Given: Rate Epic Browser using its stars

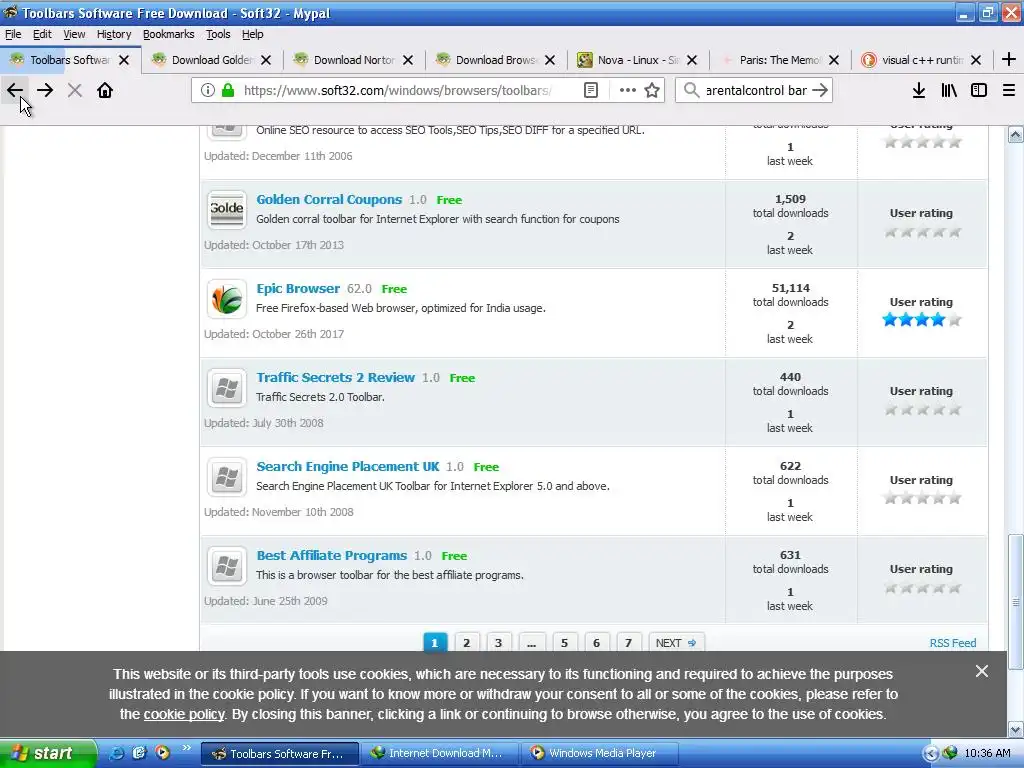Looking at the screenshot, I should pyautogui.click(x=921, y=319).
